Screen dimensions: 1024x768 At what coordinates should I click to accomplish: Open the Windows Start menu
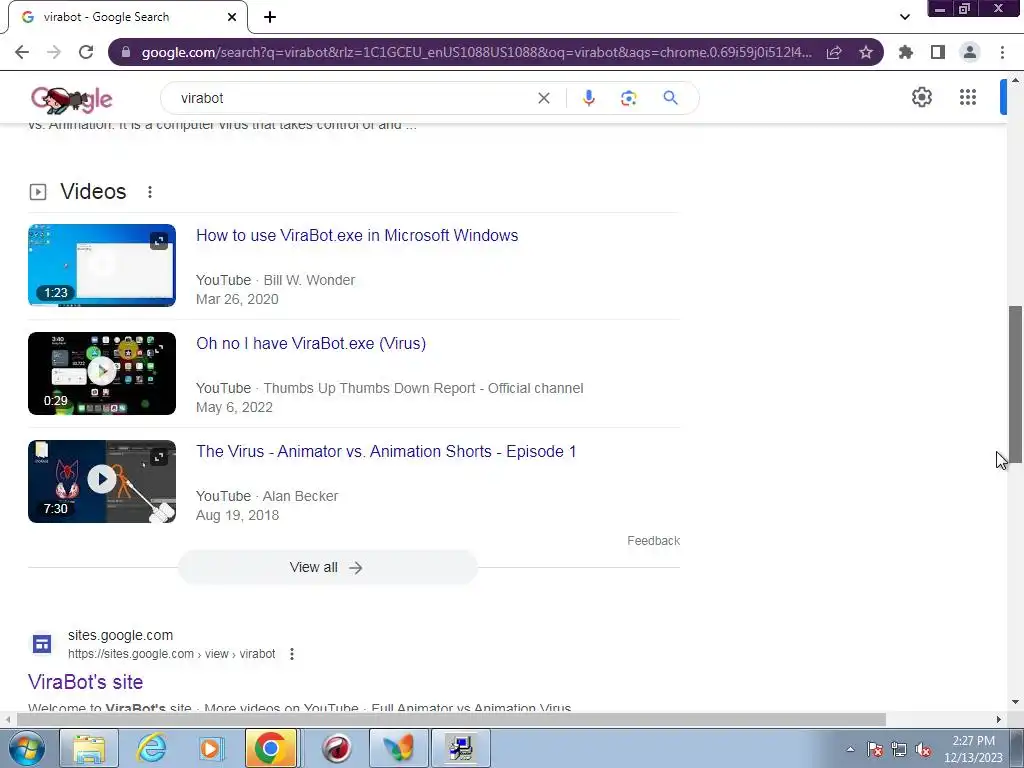click(27, 748)
